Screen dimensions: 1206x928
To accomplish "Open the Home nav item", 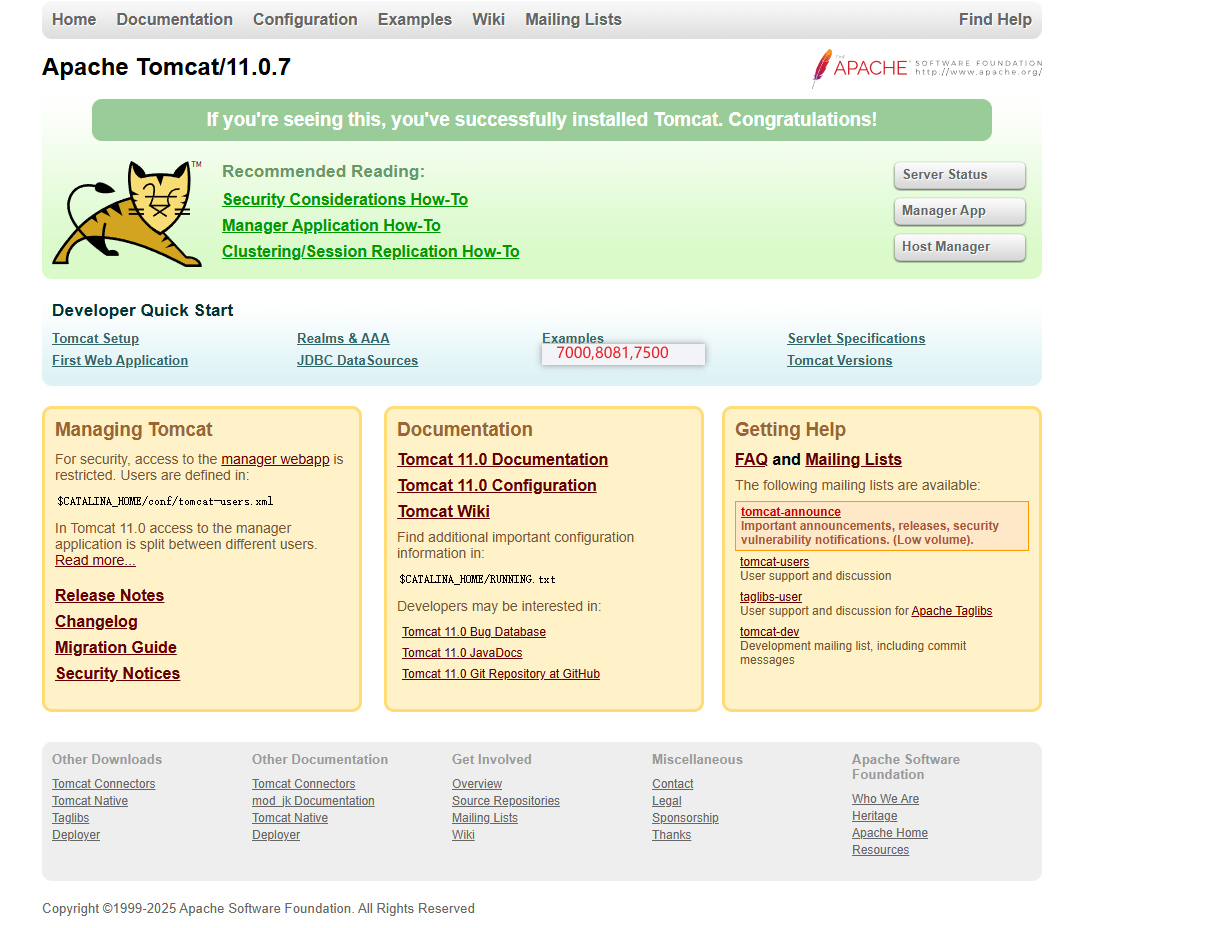I will [x=74, y=19].
